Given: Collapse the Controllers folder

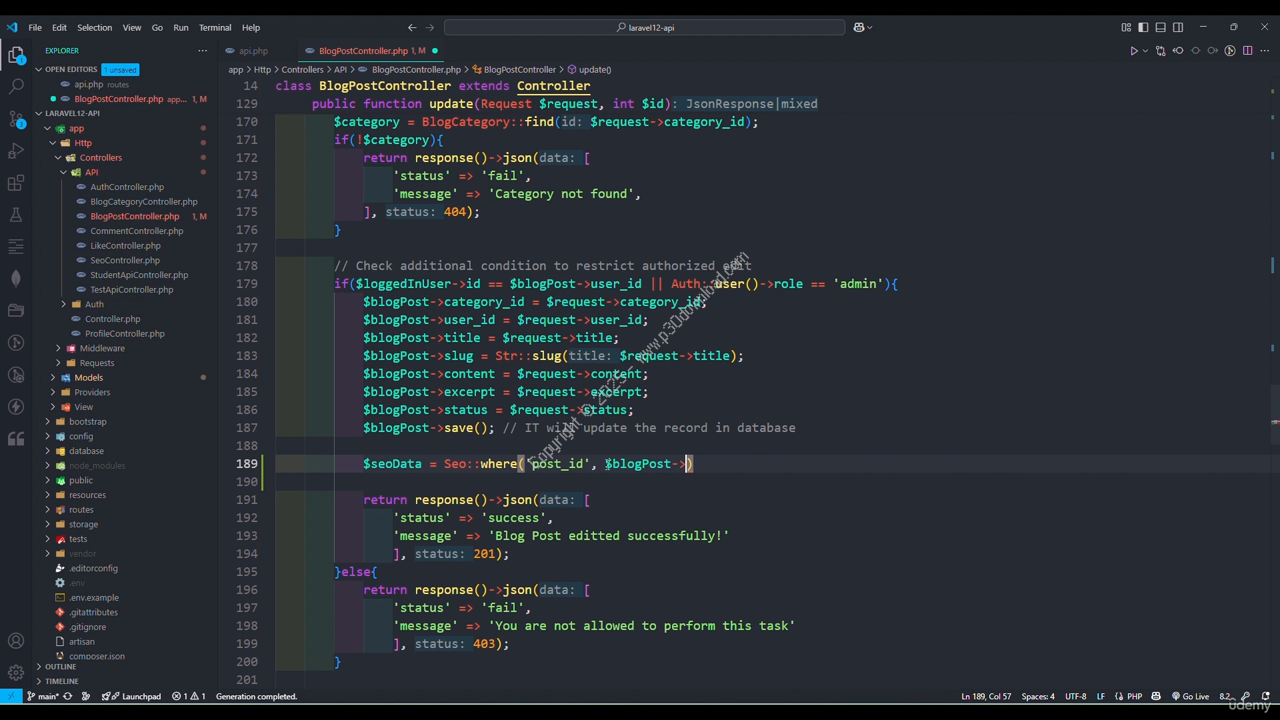Looking at the screenshot, I should (100, 157).
